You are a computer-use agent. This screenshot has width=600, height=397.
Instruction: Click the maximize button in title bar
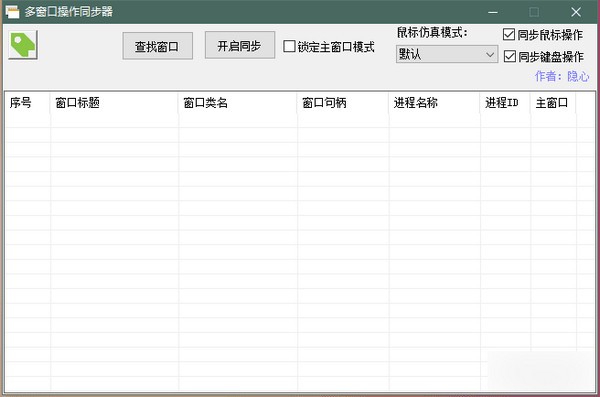coord(534,12)
